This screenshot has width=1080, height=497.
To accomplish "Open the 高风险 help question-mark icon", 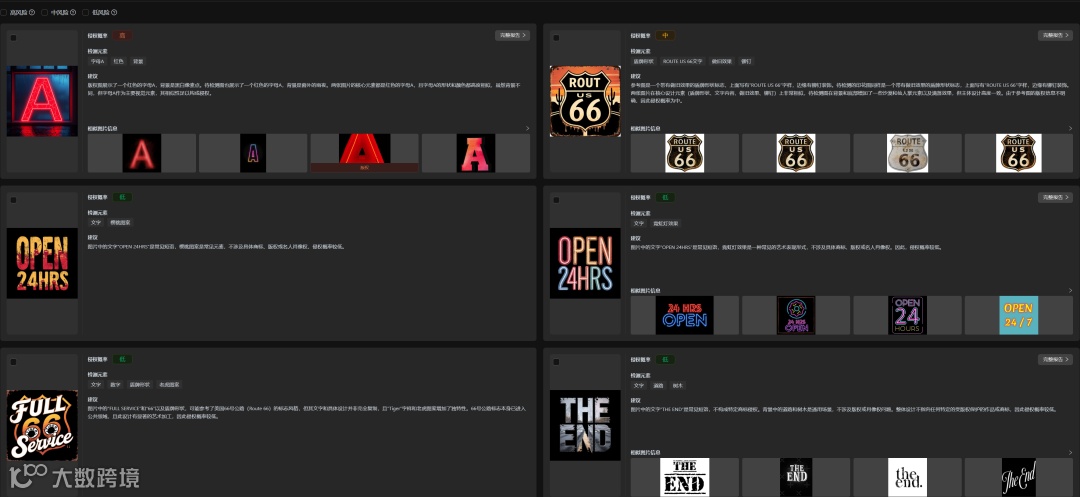I will point(32,12).
